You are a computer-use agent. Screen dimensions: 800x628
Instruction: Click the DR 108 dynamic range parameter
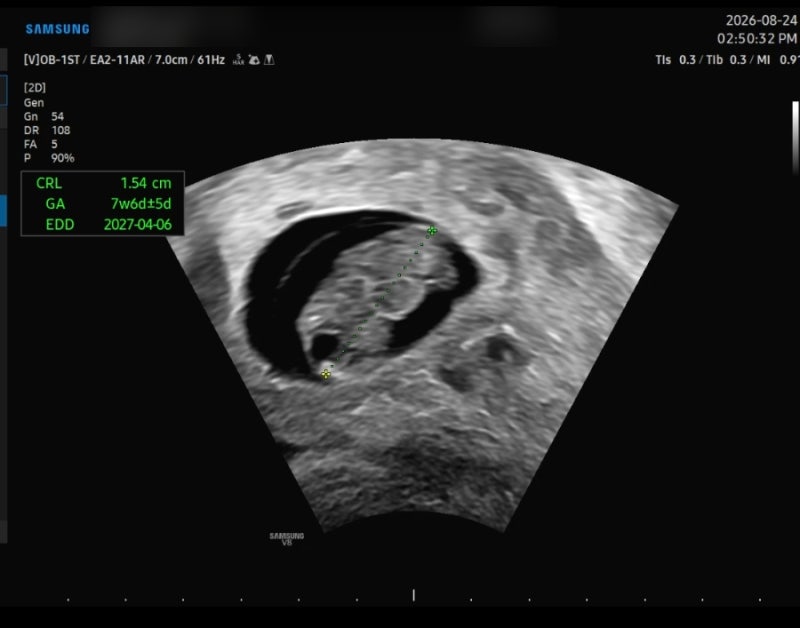pos(47,130)
